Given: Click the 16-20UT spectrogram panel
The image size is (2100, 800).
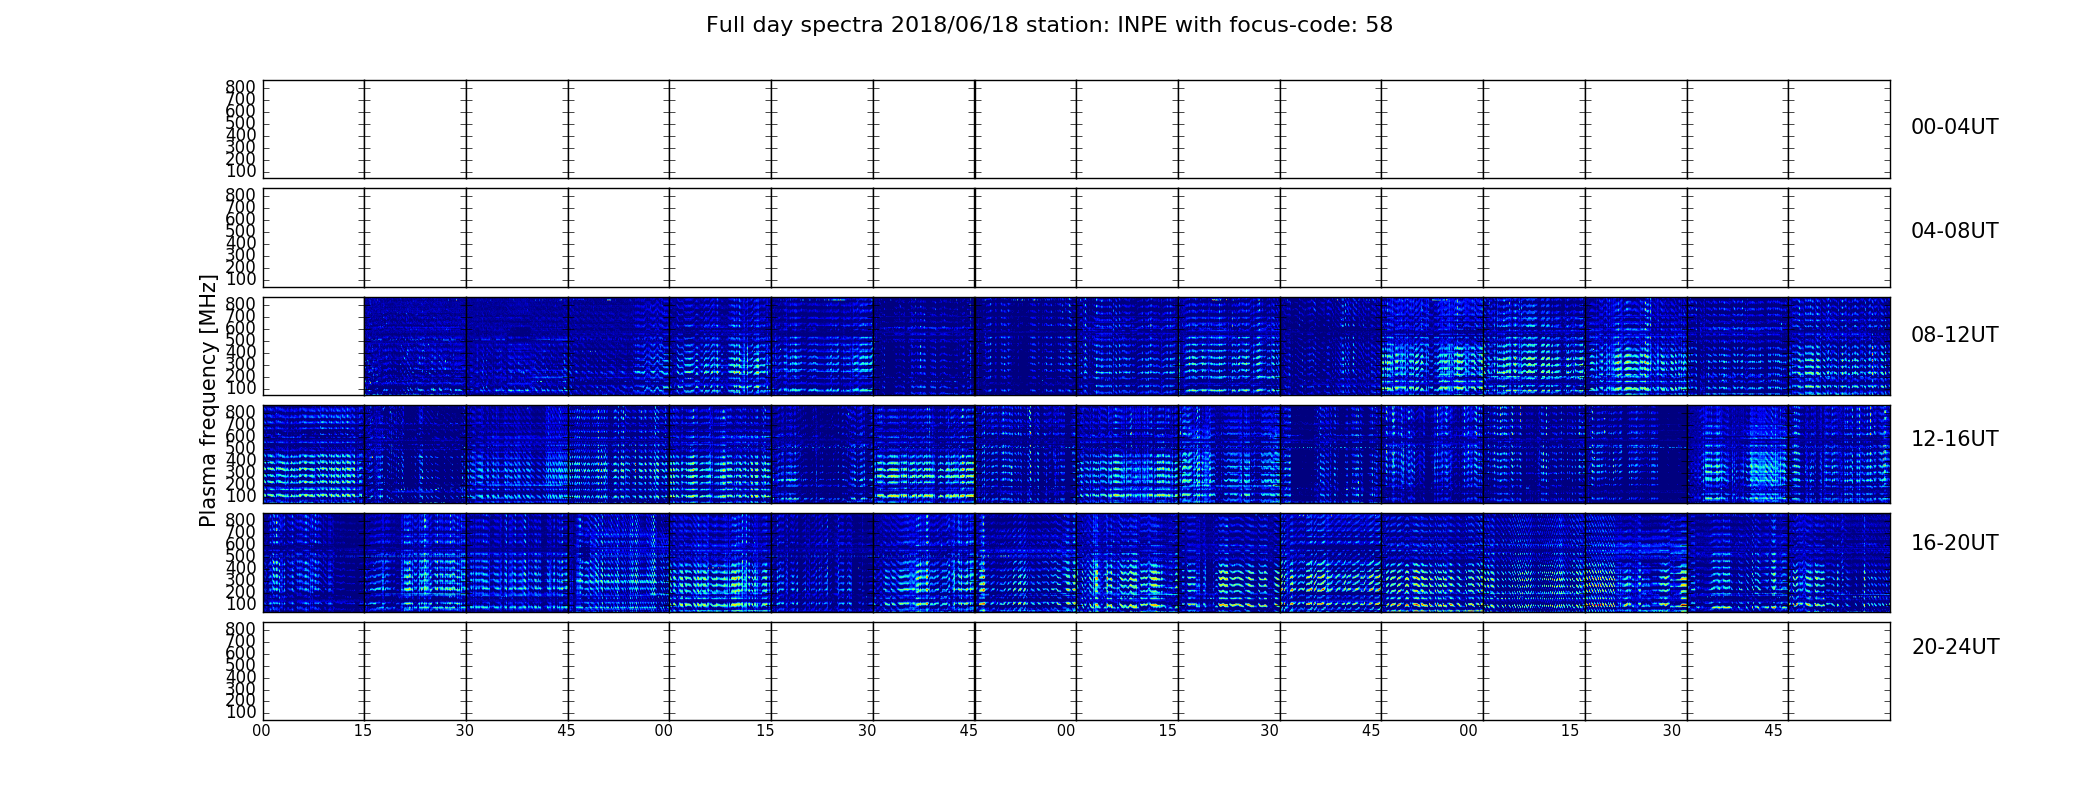Looking at the screenshot, I should pyautogui.click(x=1076, y=562).
